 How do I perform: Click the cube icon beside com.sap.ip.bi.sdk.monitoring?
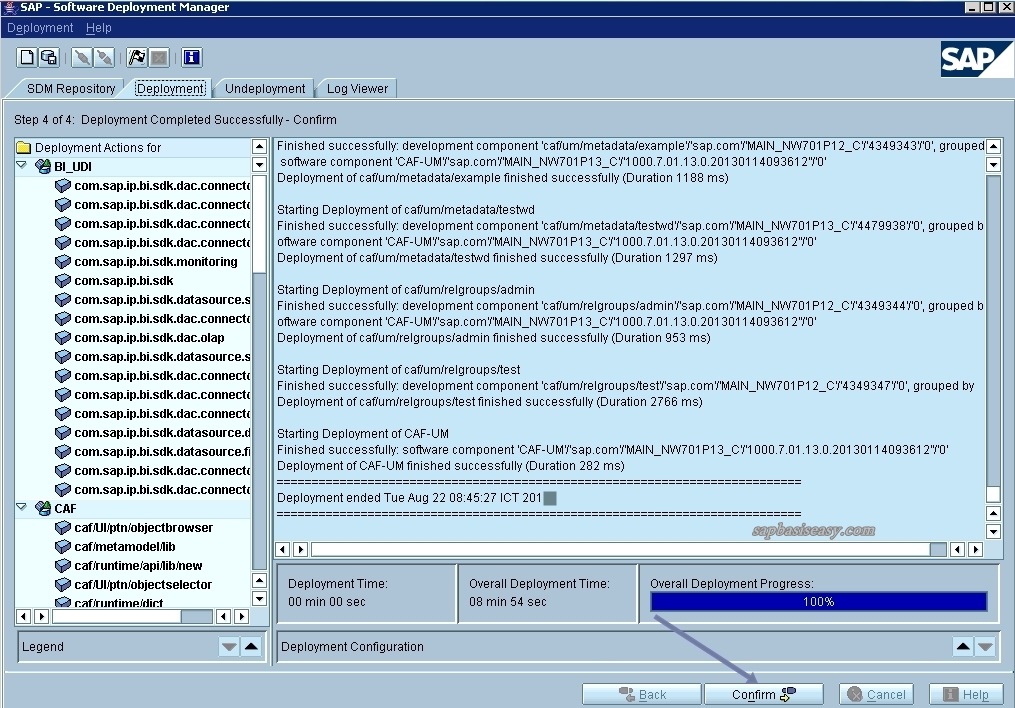click(63, 261)
